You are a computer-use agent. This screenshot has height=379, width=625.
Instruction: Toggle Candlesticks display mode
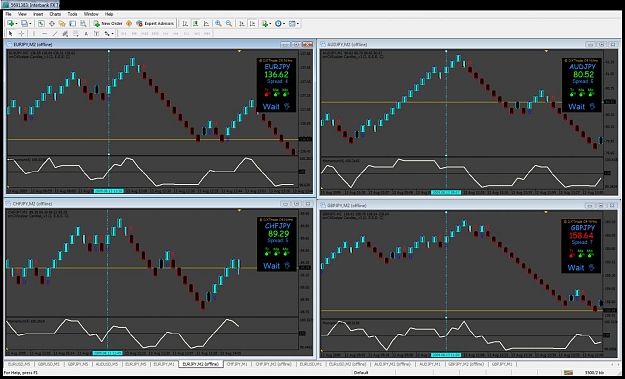[x=196, y=24]
